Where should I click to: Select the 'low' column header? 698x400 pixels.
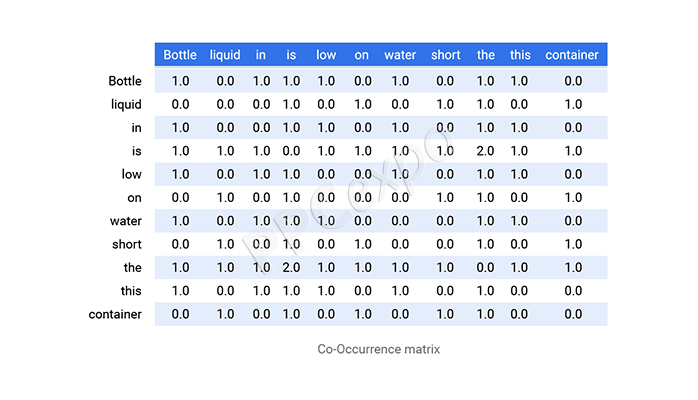326,55
